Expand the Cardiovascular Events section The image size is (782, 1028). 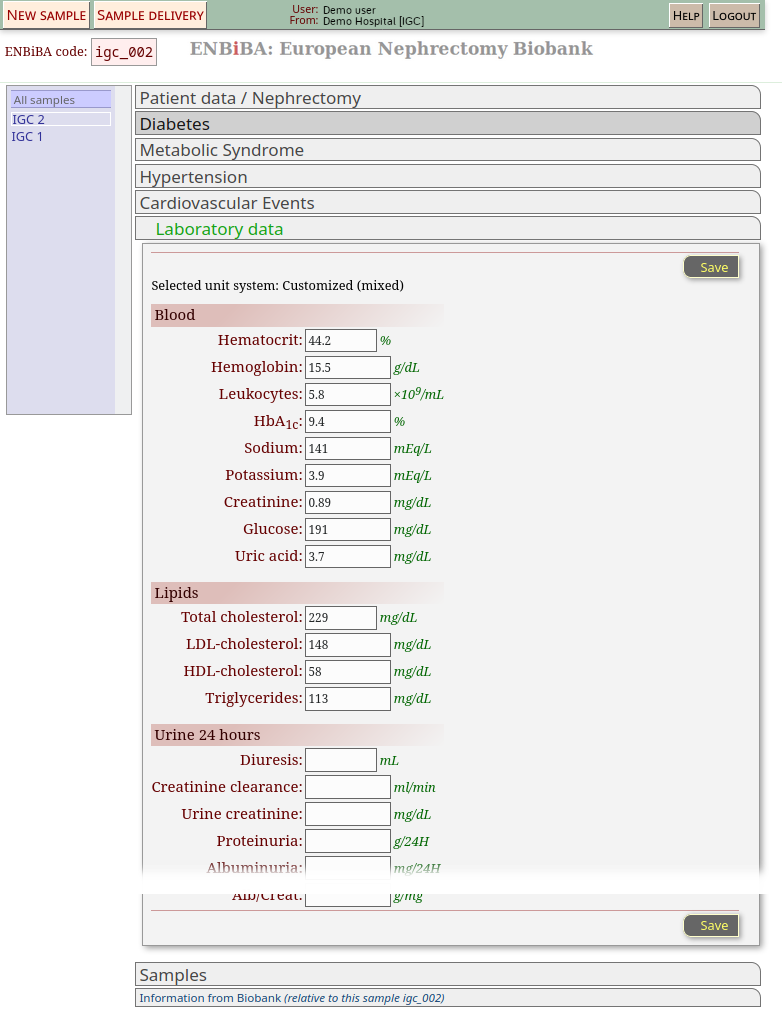point(447,203)
